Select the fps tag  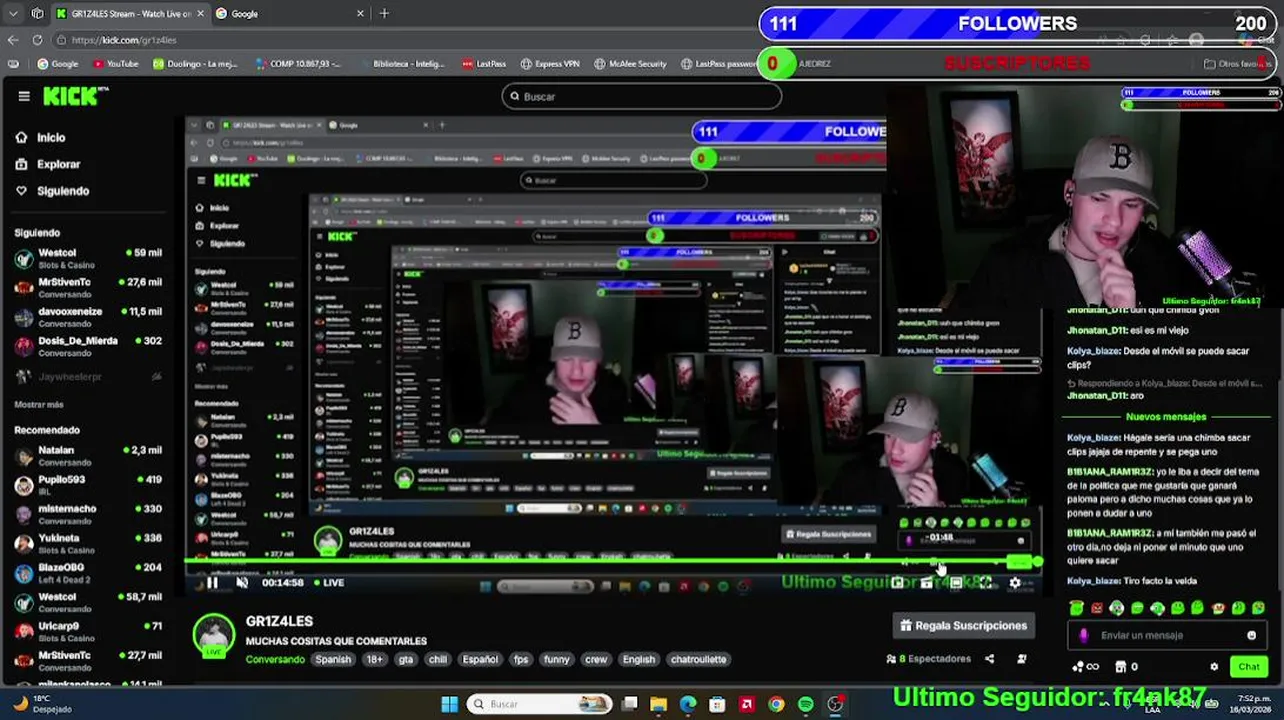click(521, 659)
